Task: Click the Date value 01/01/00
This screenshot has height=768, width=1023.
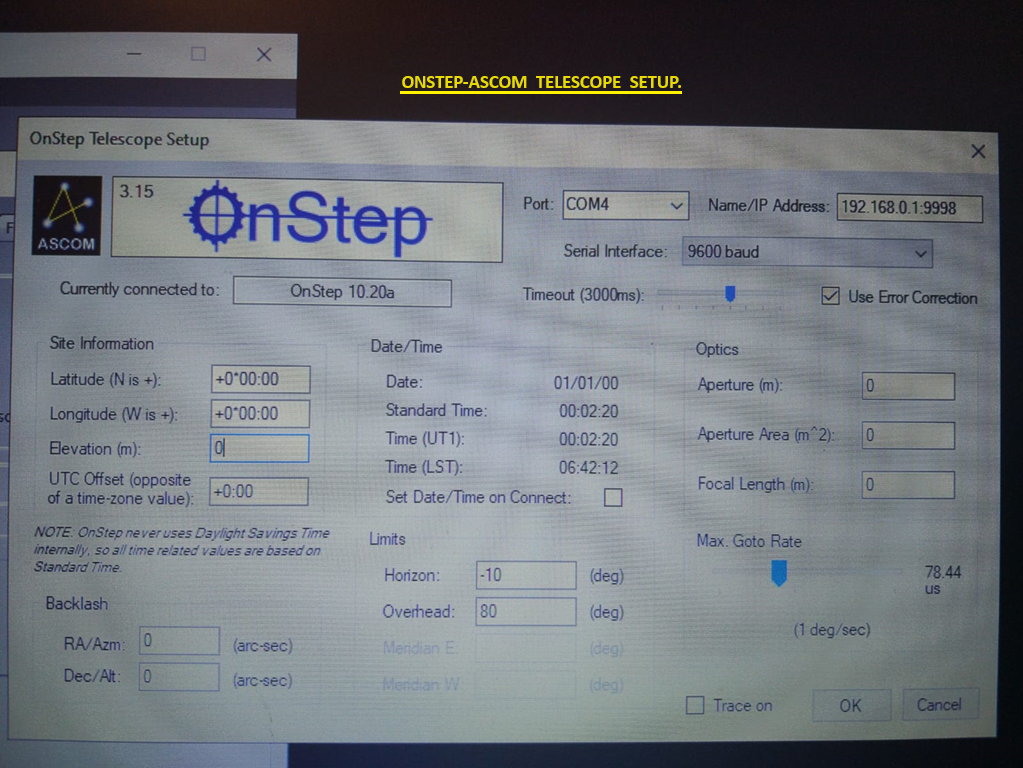Action: coord(586,383)
